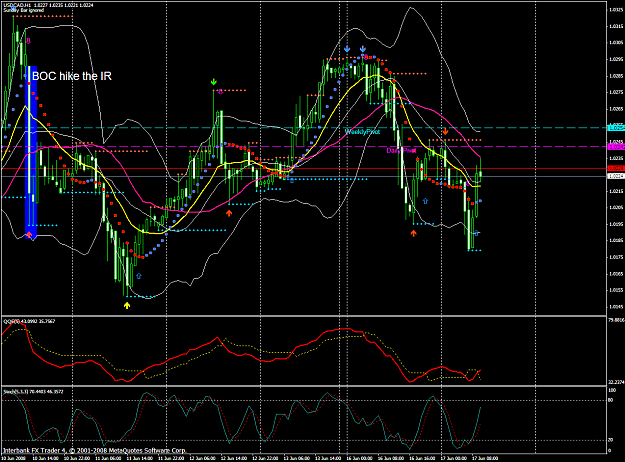625x462 pixels.
Task: Click the 1.0305 price axis label
Action: click(x=616, y=42)
